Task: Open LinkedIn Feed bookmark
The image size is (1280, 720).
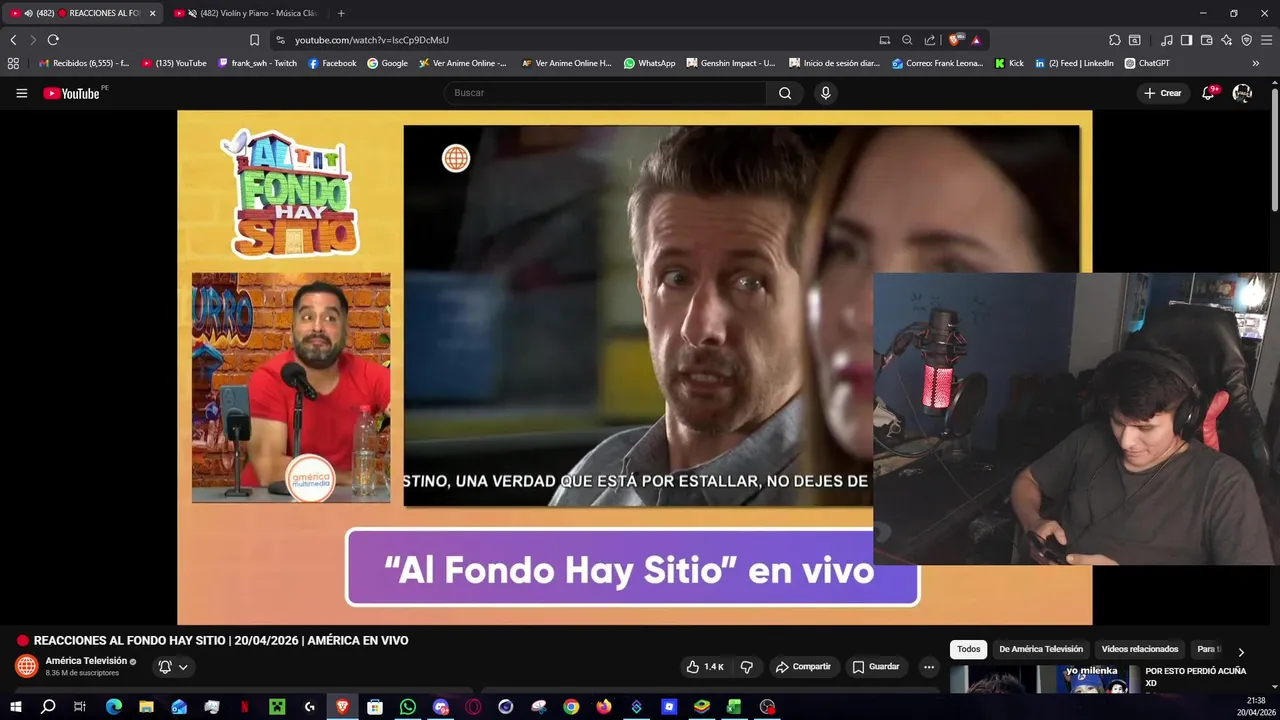Action: click(x=1074, y=63)
